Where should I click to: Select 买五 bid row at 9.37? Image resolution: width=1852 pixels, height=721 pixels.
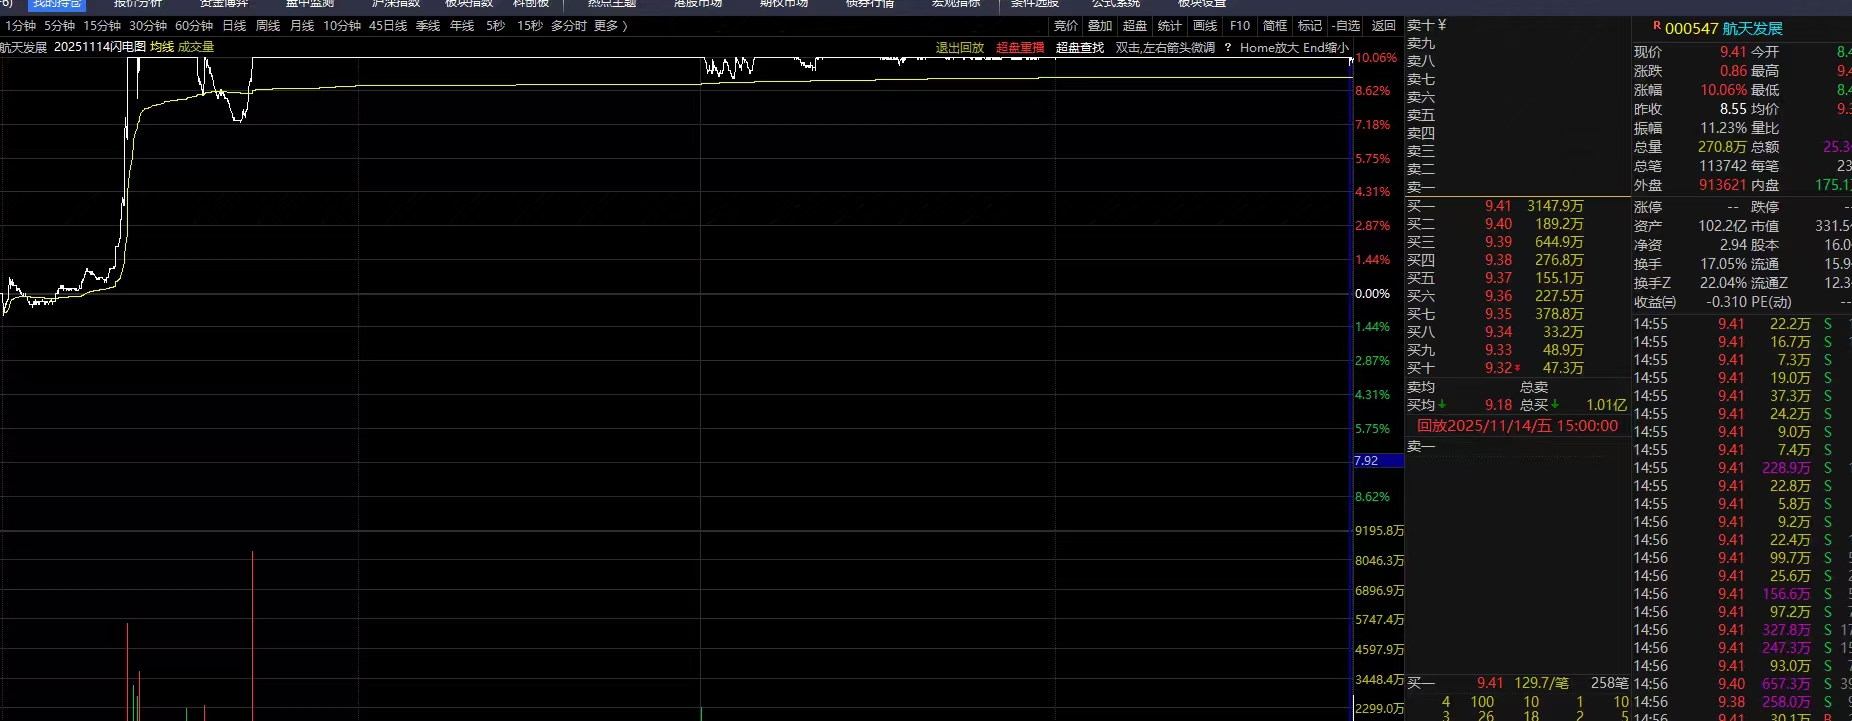(x=1516, y=278)
